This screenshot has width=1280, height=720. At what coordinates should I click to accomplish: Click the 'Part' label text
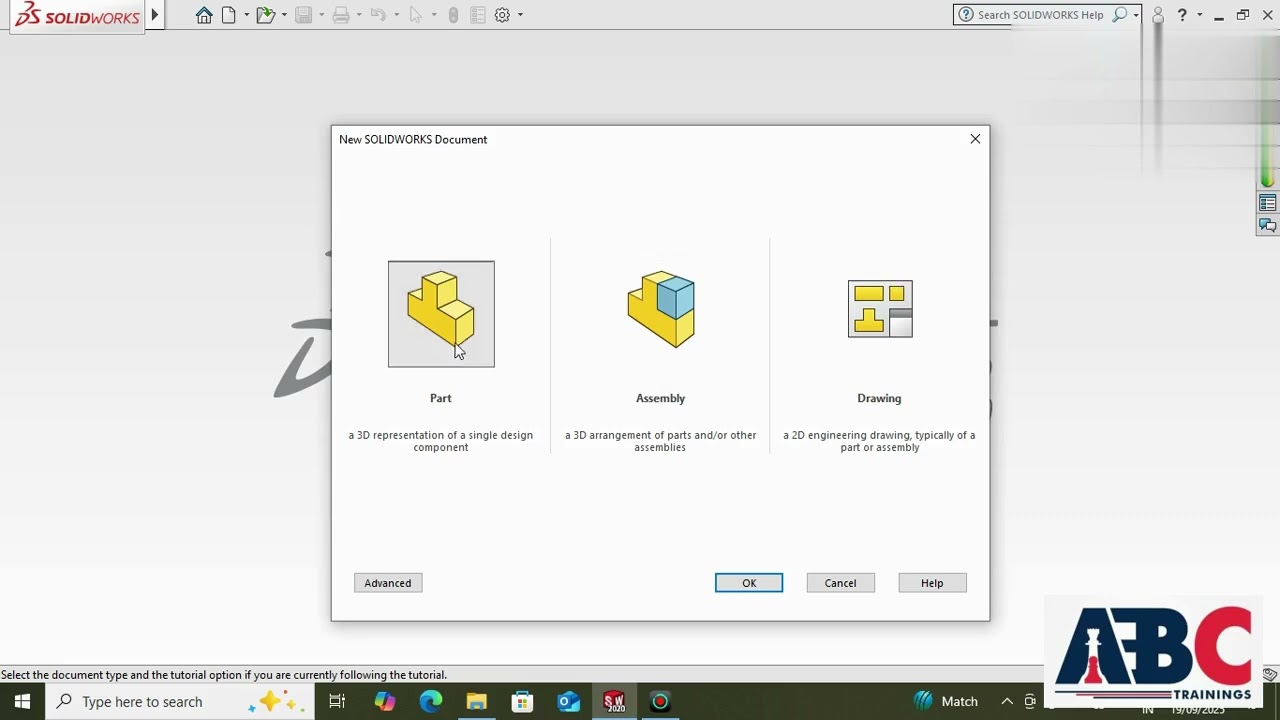441,398
